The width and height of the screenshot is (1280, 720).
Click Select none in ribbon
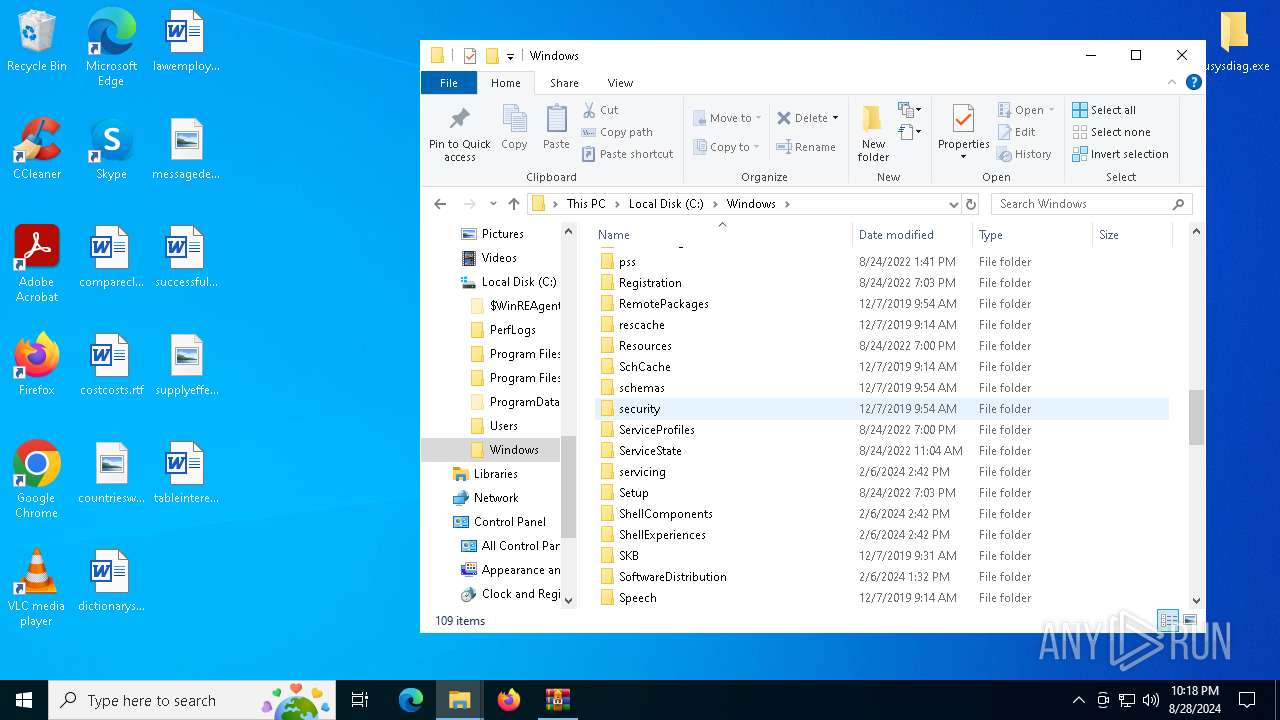point(1111,132)
